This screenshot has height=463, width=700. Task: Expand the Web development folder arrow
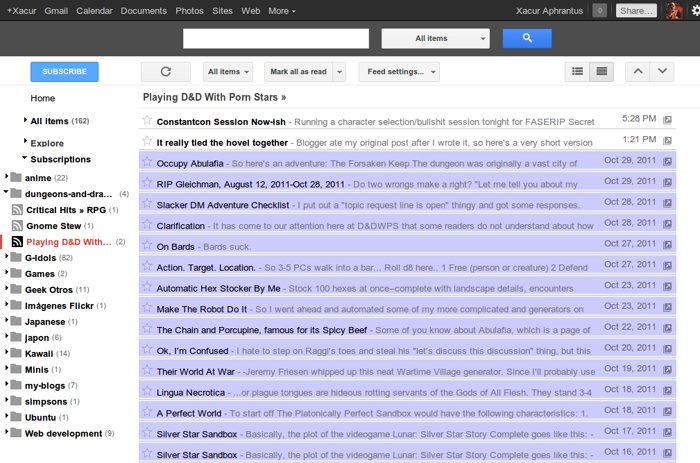coord(6,432)
